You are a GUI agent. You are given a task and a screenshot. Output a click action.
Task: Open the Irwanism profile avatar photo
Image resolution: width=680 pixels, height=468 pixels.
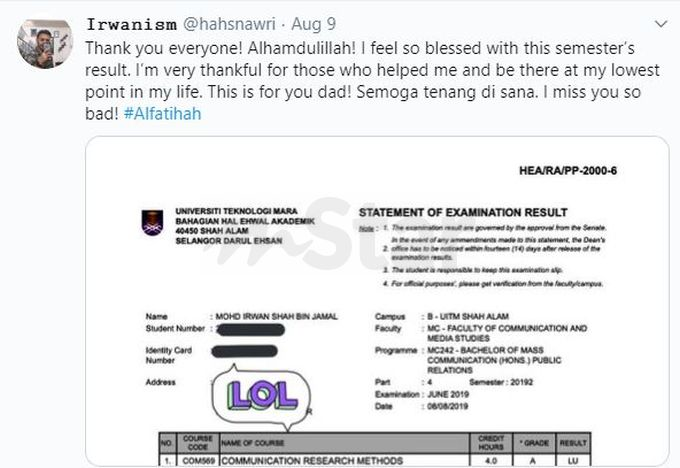click(x=45, y=43)
